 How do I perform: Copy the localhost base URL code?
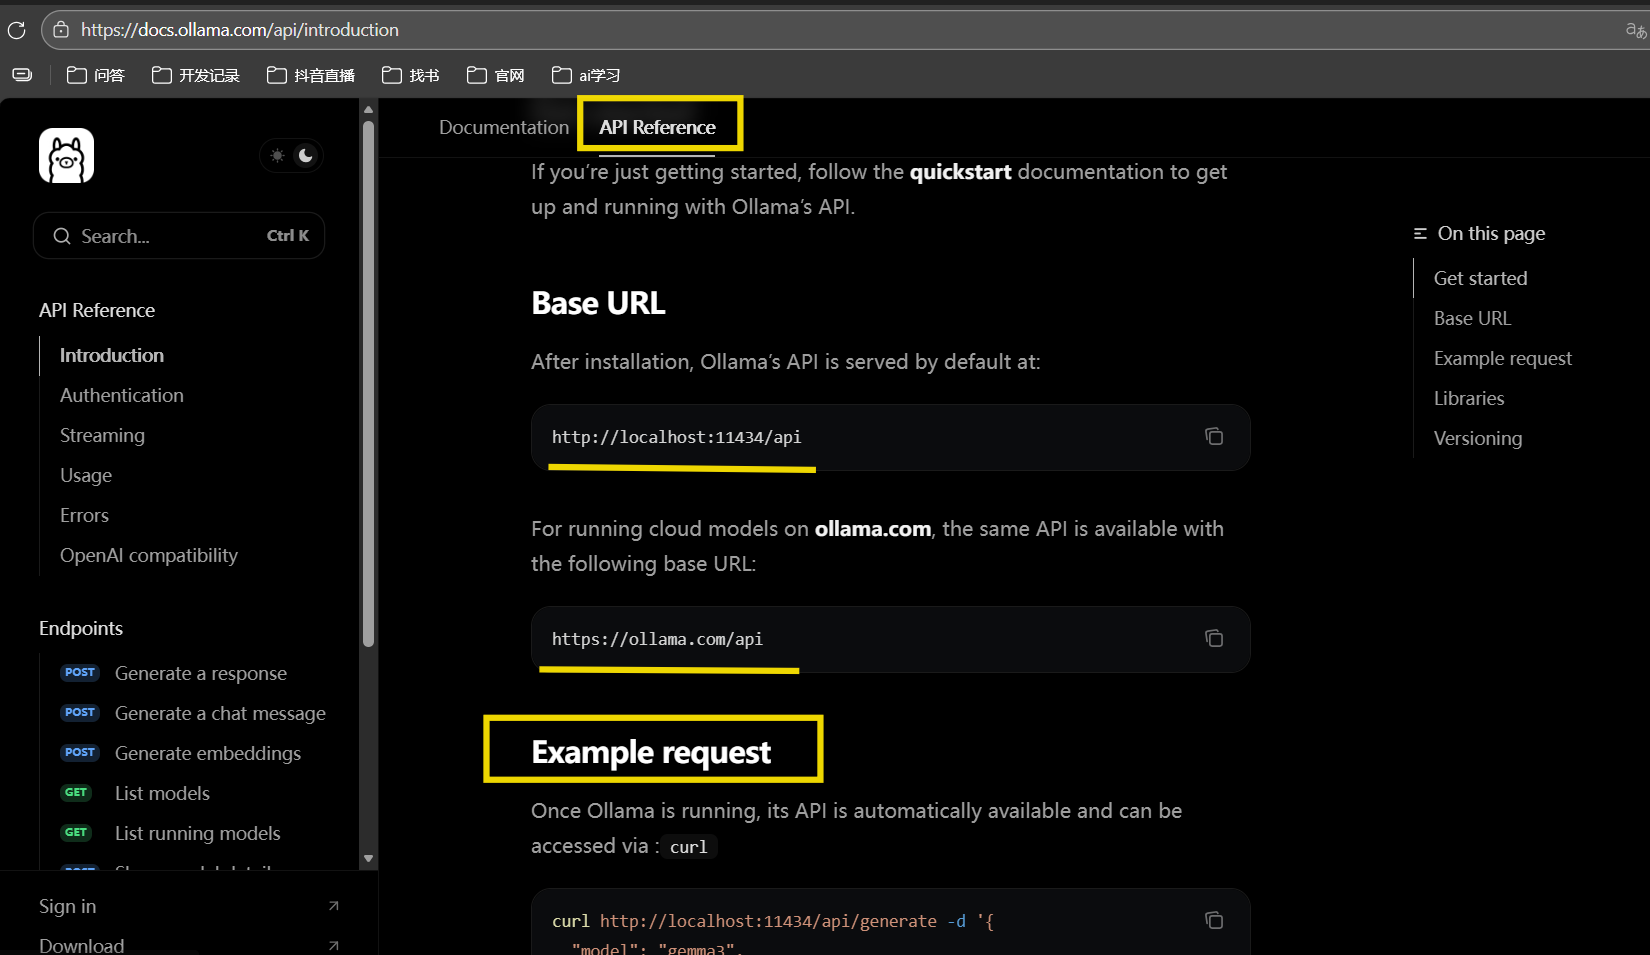pos(1214,436)
